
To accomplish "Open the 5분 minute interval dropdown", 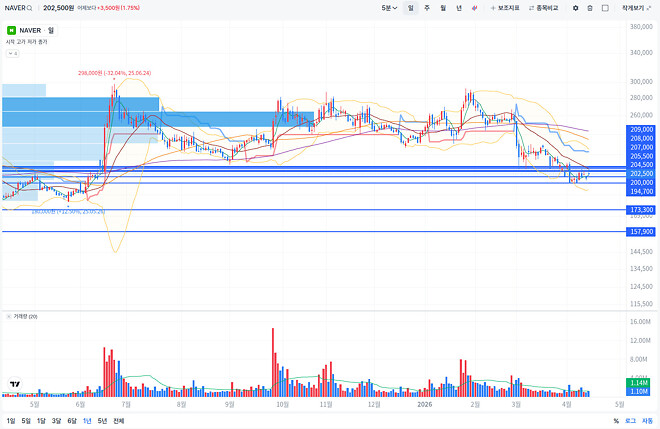I will point(389,8).
